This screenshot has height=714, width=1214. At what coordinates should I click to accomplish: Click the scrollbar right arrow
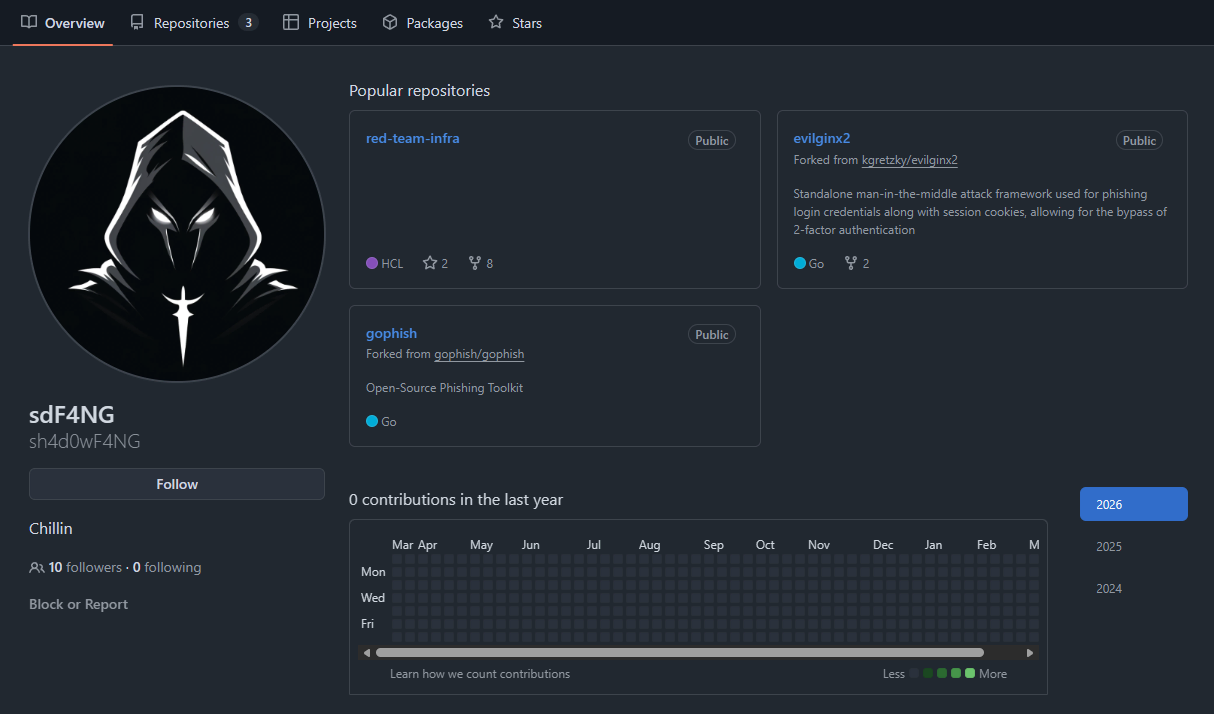click(1030, 653)
